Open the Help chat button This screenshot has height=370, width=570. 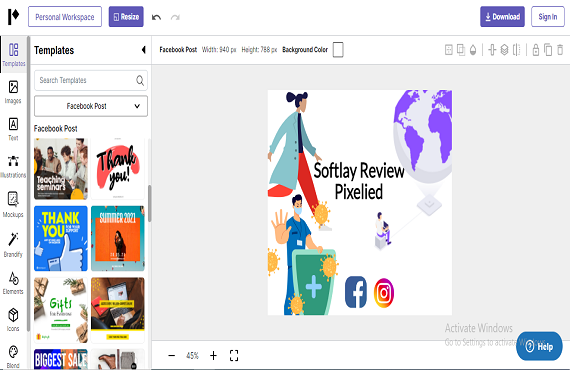[539, 346]
